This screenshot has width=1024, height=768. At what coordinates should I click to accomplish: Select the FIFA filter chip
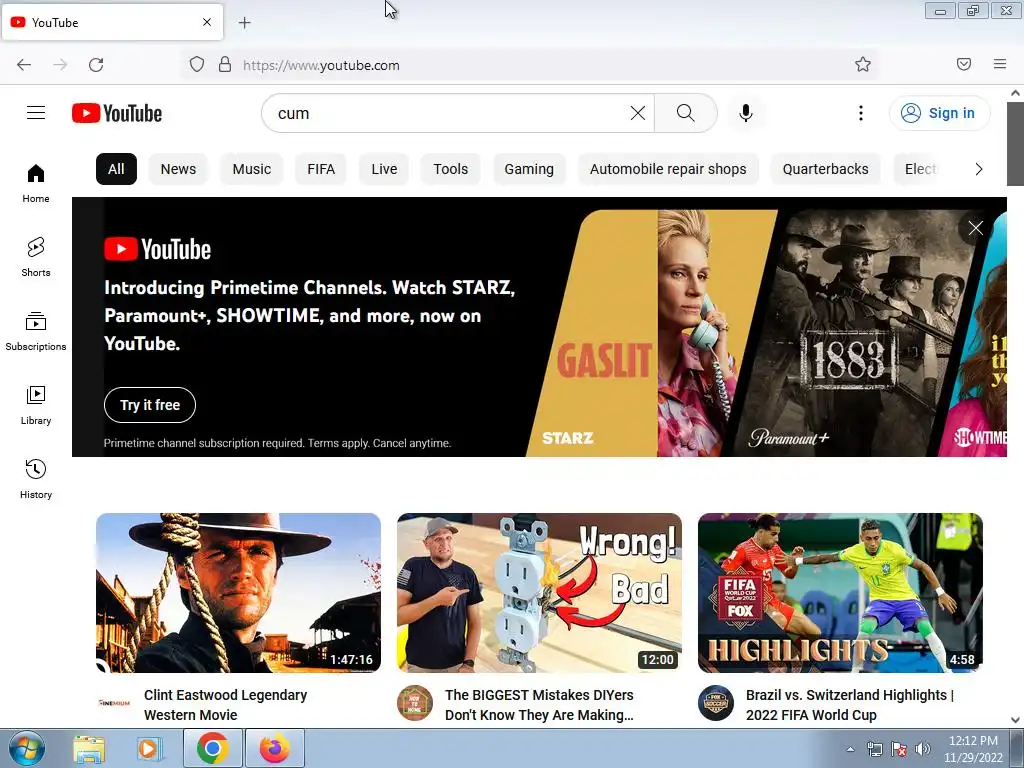(x=321, y=169)
